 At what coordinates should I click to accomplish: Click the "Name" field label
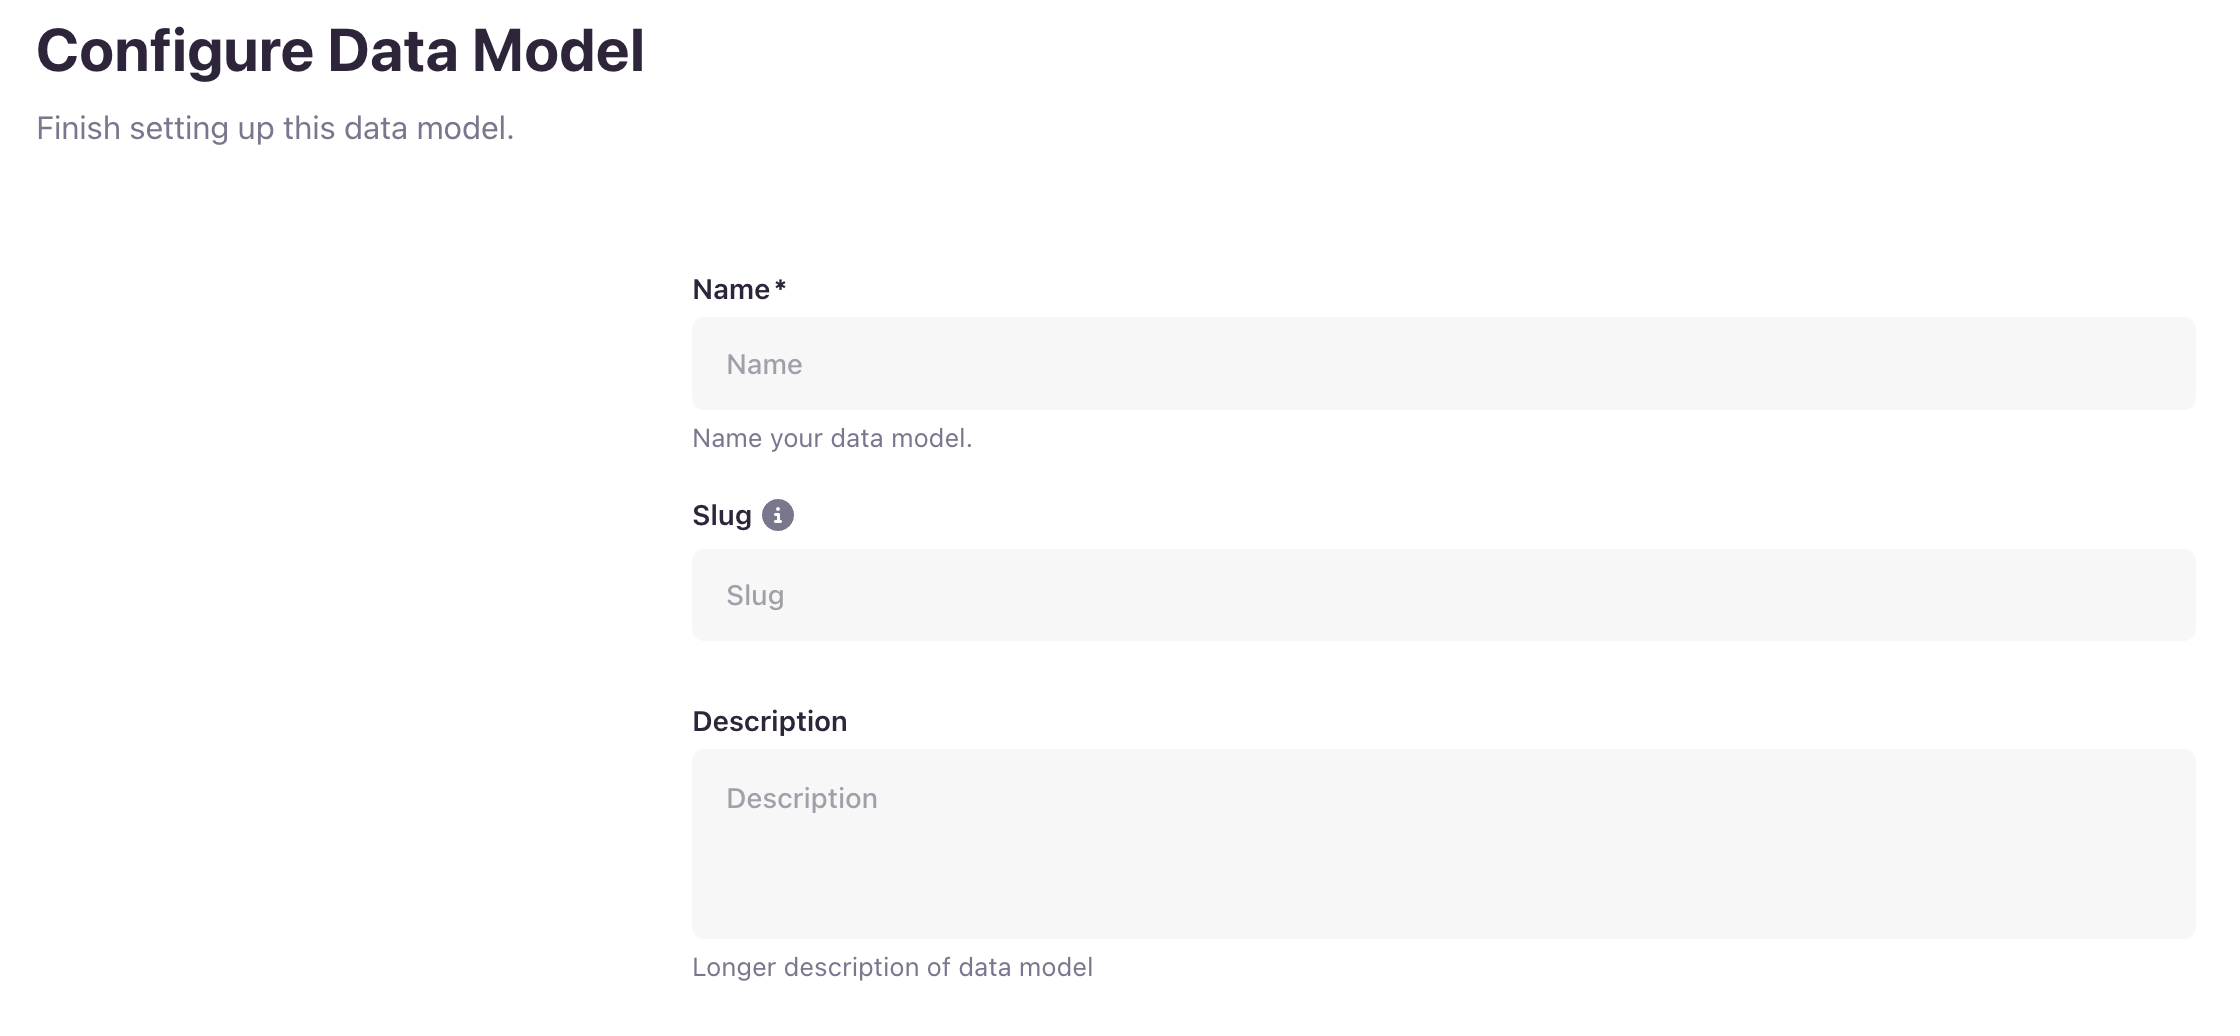click(731, 290)
